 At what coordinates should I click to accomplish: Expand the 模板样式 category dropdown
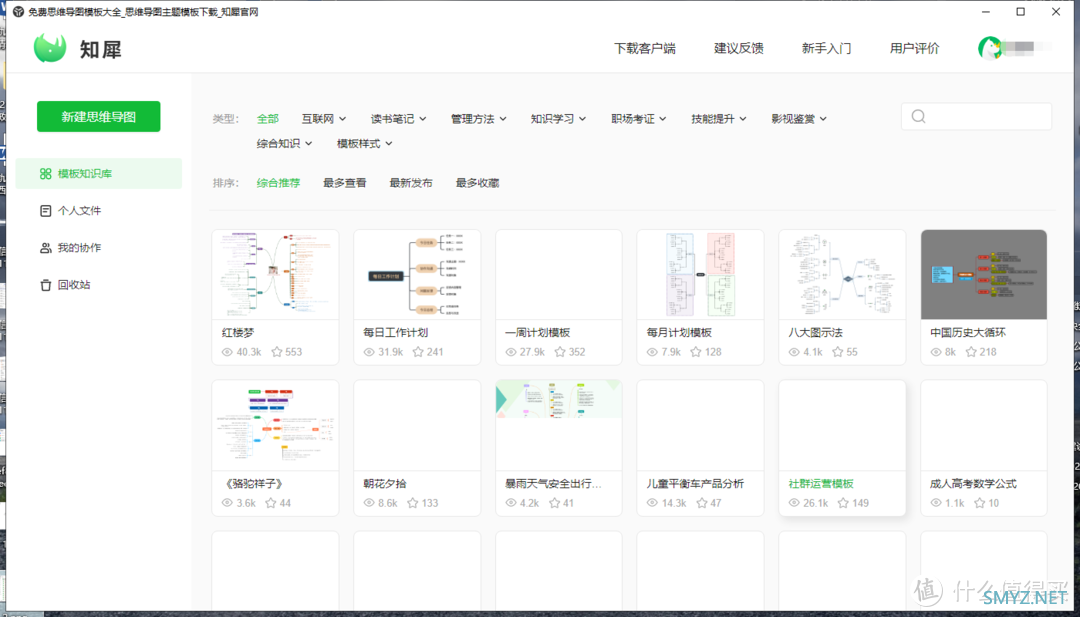click(365, 143)
